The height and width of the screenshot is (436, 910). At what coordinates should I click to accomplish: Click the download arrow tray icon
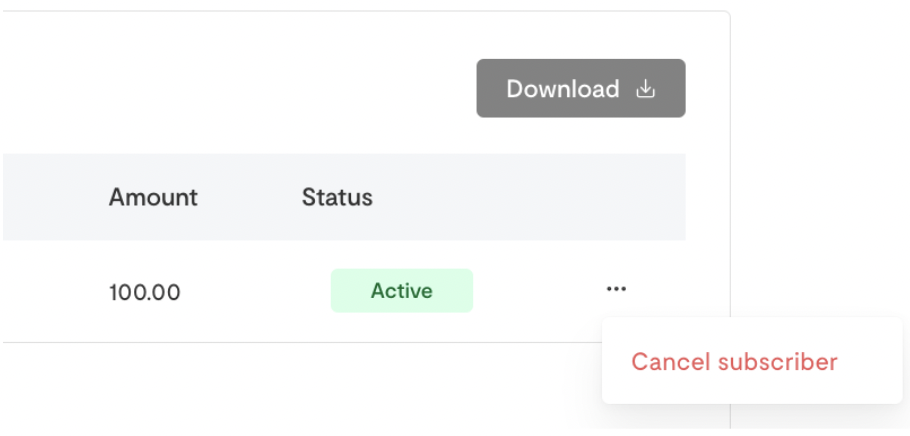click(x=645, y=89)
